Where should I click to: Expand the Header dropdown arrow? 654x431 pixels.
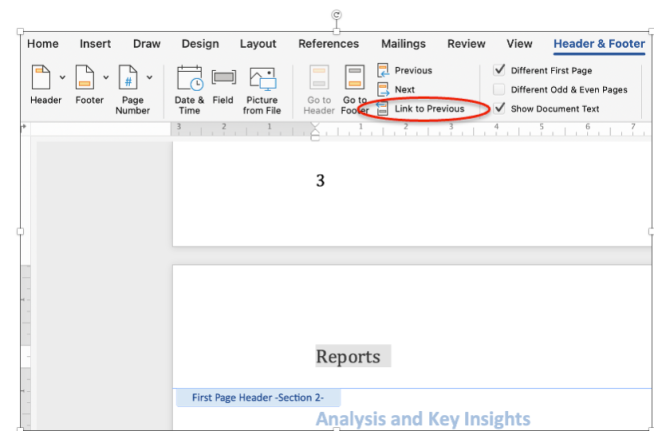[x=62, y=77]
